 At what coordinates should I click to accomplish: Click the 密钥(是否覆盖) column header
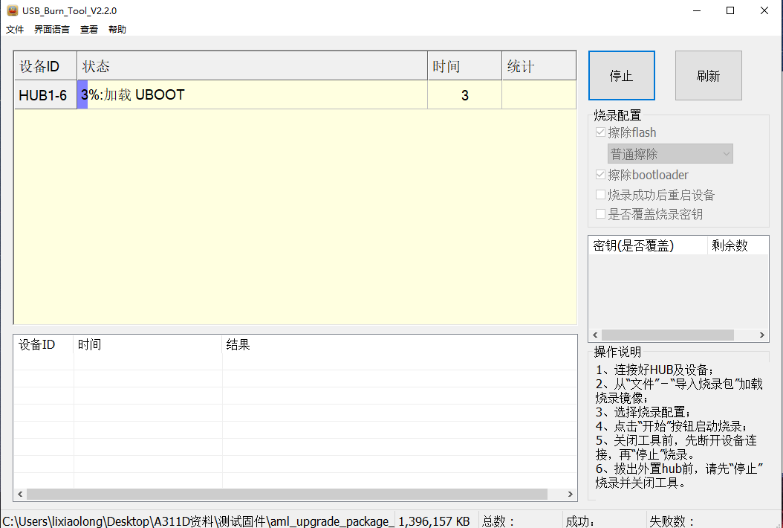pos(648,246)
